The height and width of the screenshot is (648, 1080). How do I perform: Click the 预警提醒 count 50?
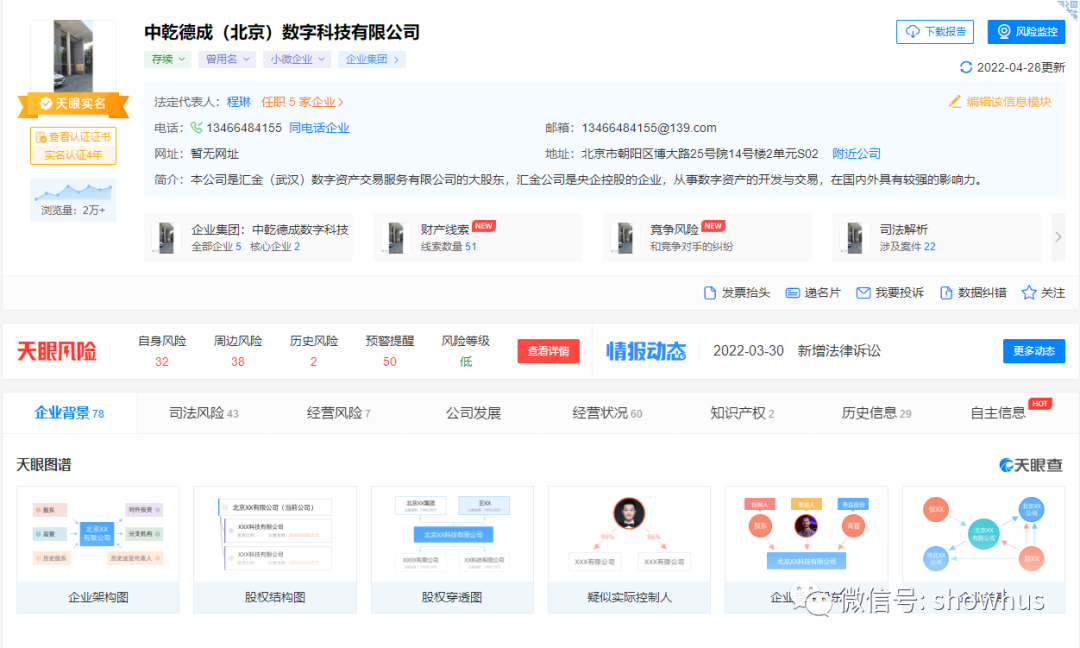(389, 362)
